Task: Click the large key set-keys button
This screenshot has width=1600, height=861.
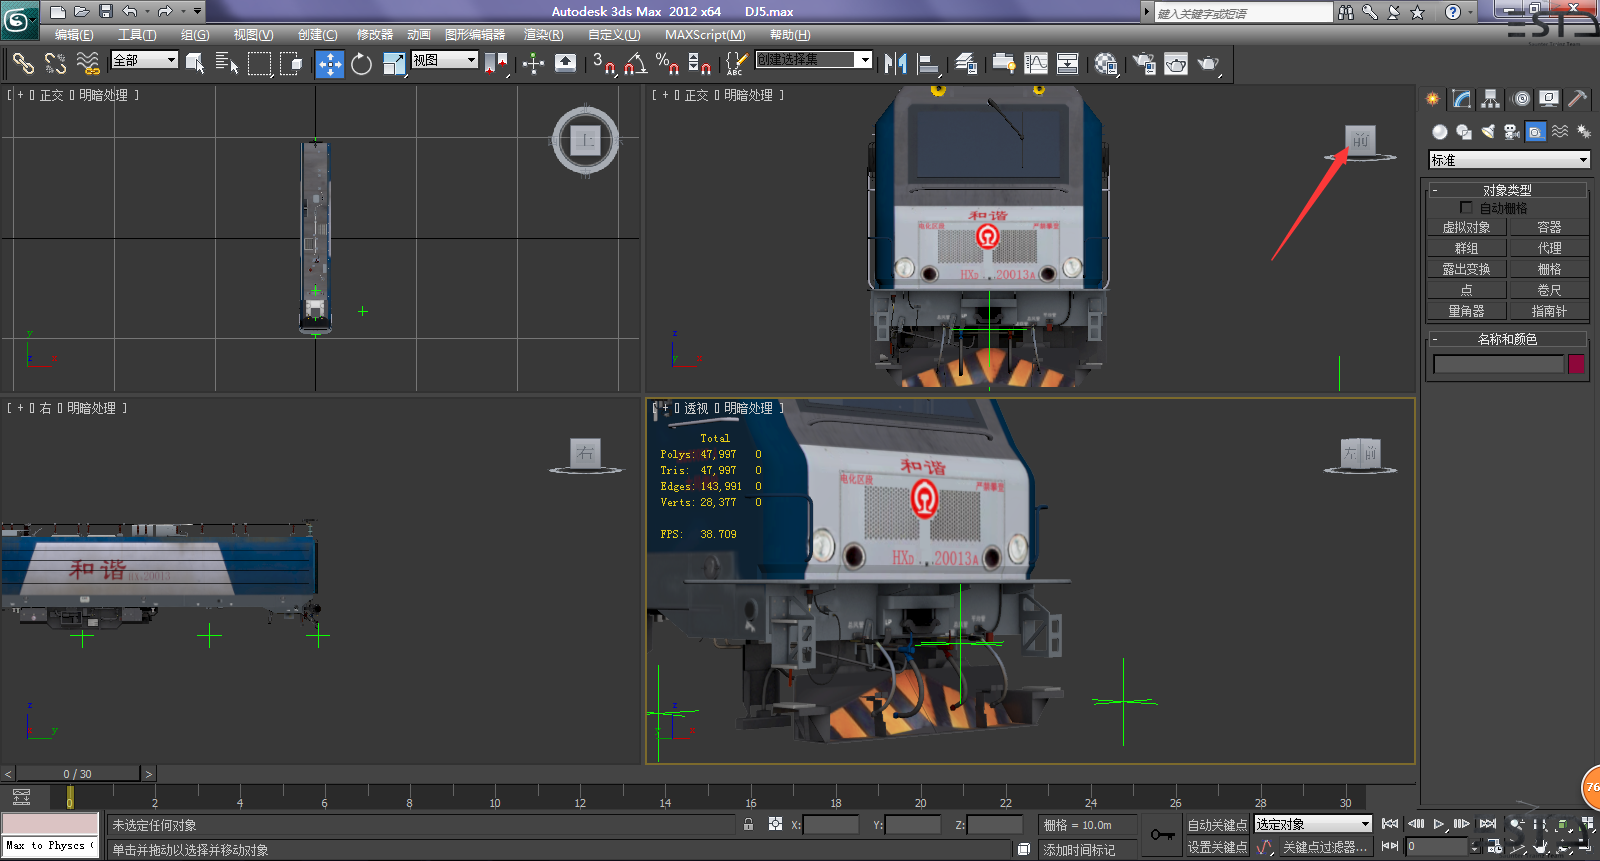Action: pos(1162,835)
